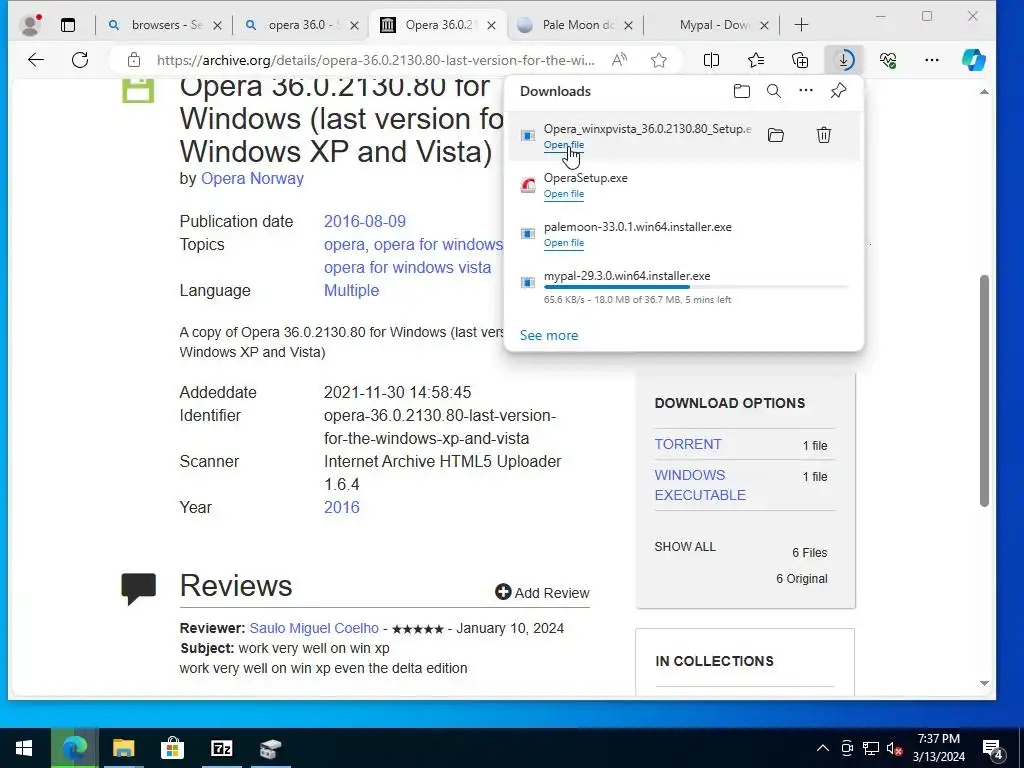1024x768 pixels.
Task: Open more options in Downloads panel
Action: (x=806, y=91)
